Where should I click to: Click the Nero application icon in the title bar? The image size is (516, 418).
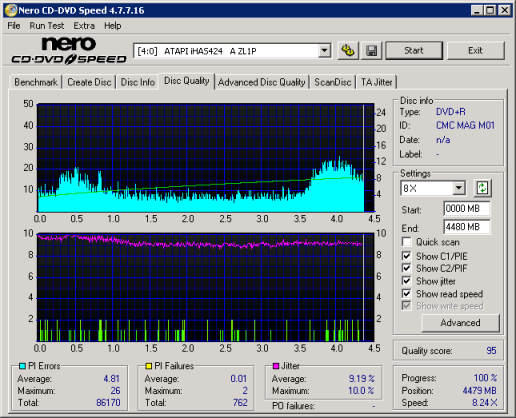click(x=11, y=10)
